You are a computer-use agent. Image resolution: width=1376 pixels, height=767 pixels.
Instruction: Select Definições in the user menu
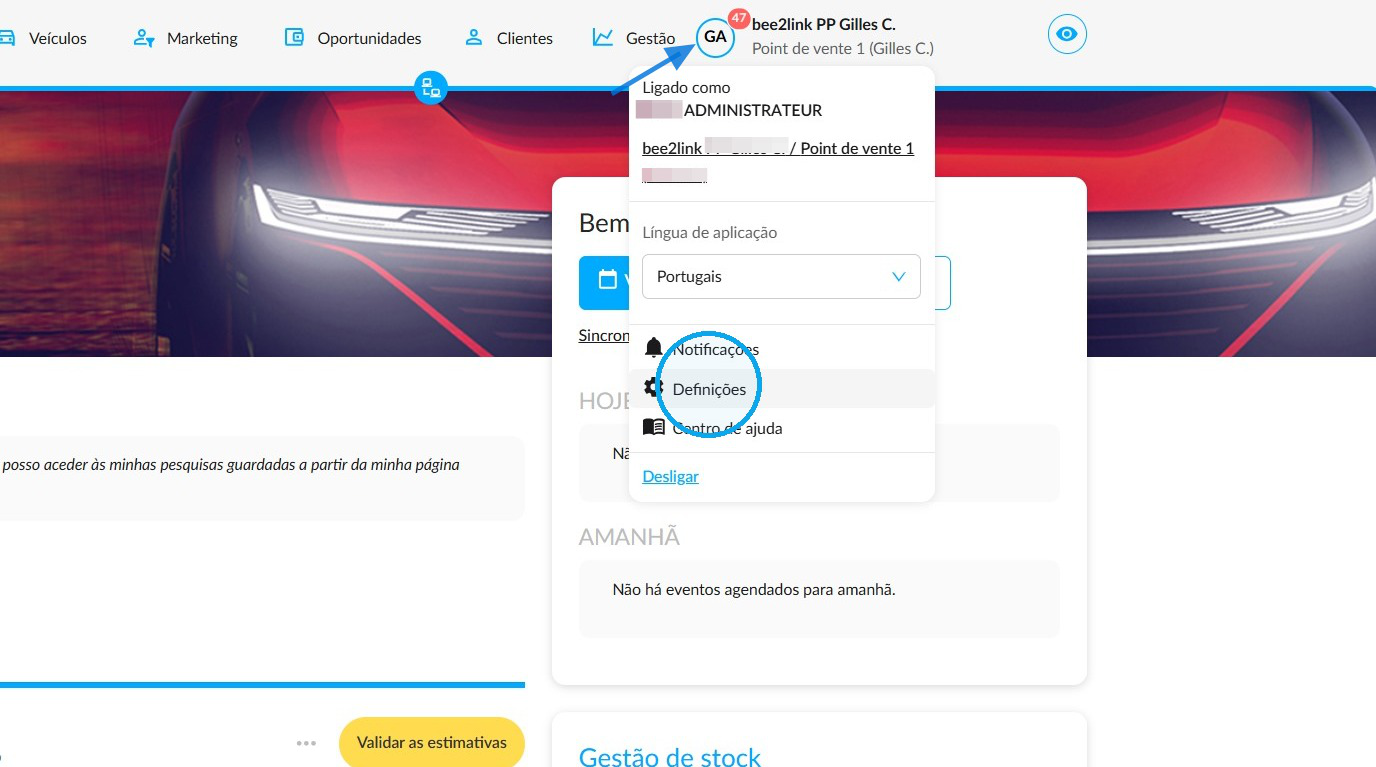pos(781,388)
